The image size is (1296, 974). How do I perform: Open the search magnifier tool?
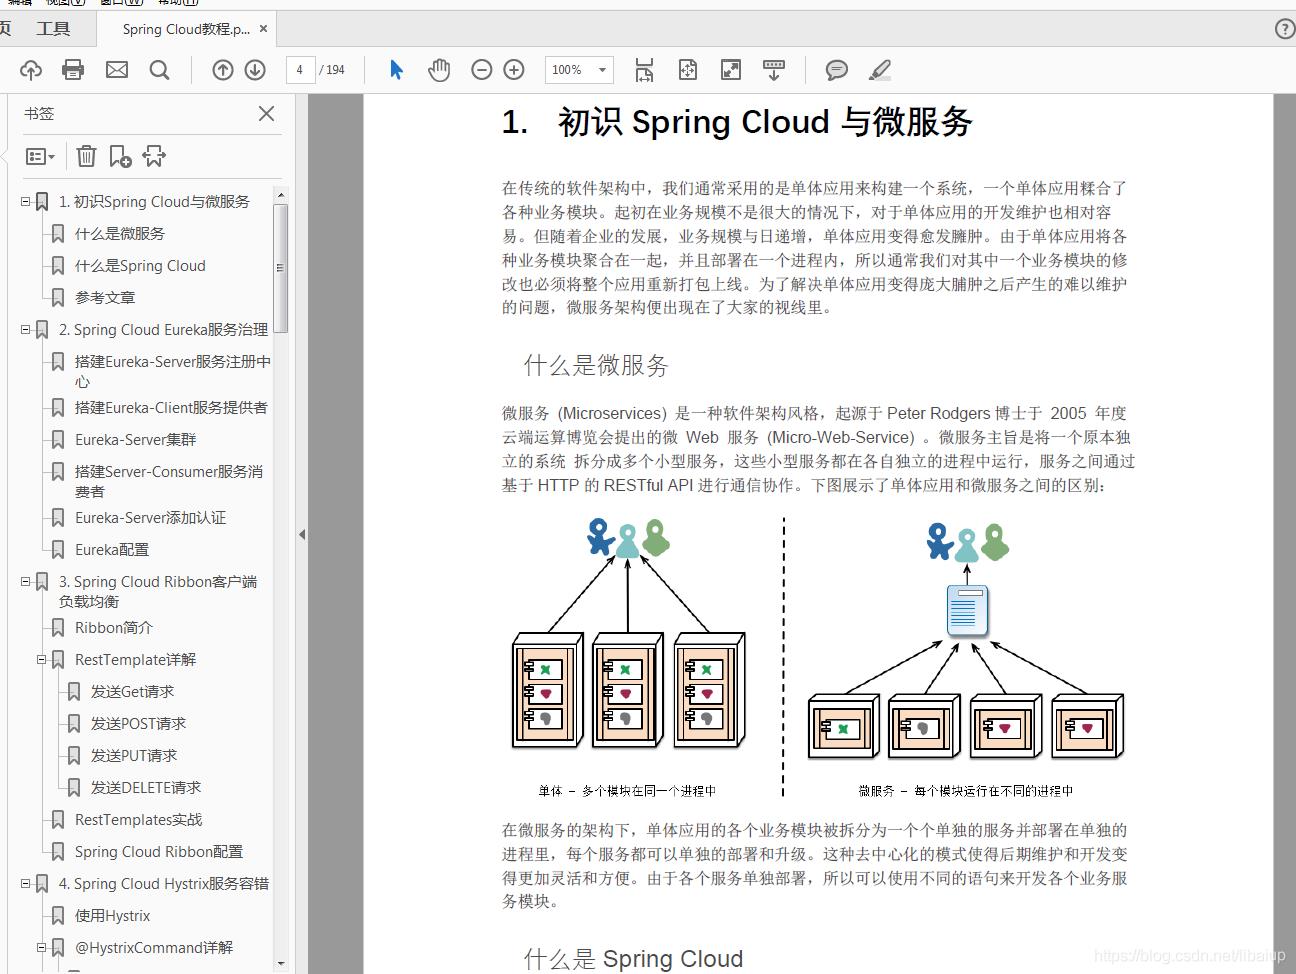tap(159, 70)
